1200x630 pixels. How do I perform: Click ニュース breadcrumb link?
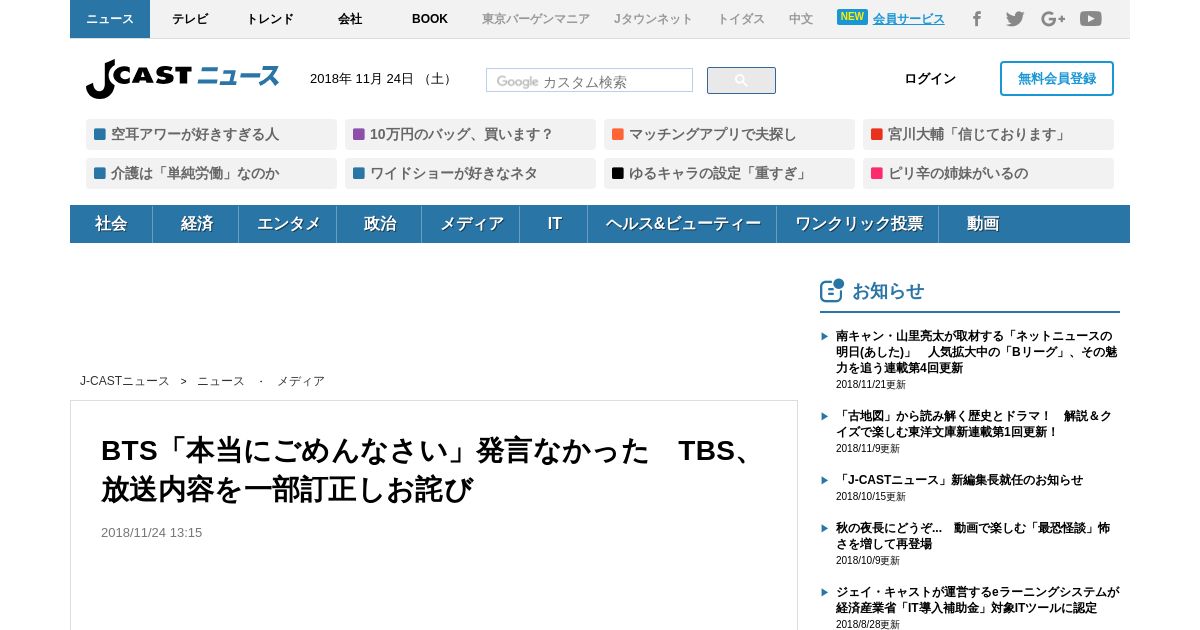pos(221,381)
